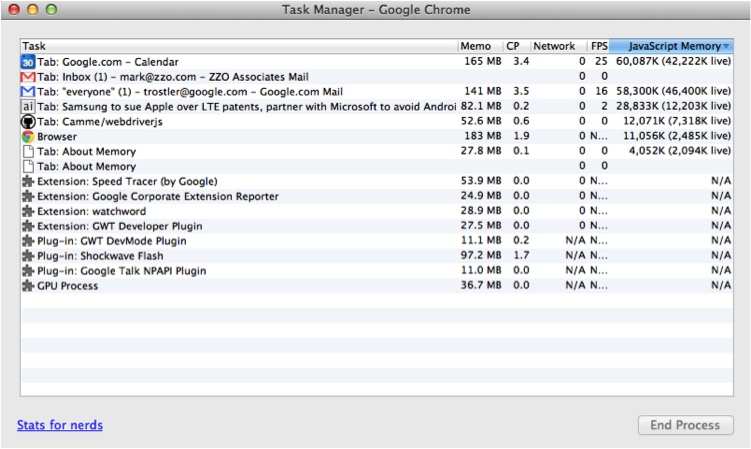Click the 11,056K (2,485K live) value
751x449 pixels.
pos(677,136)
